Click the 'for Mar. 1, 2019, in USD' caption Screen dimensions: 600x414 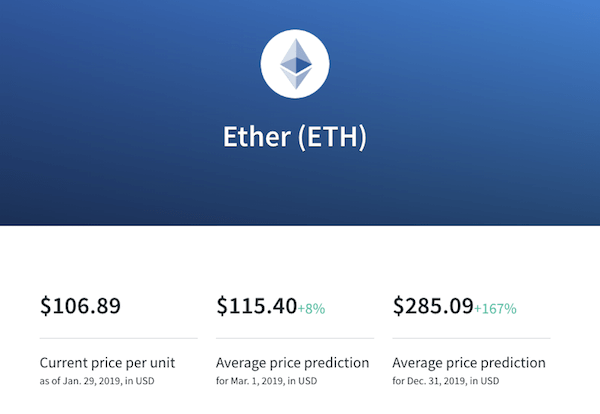click(267, 381)
